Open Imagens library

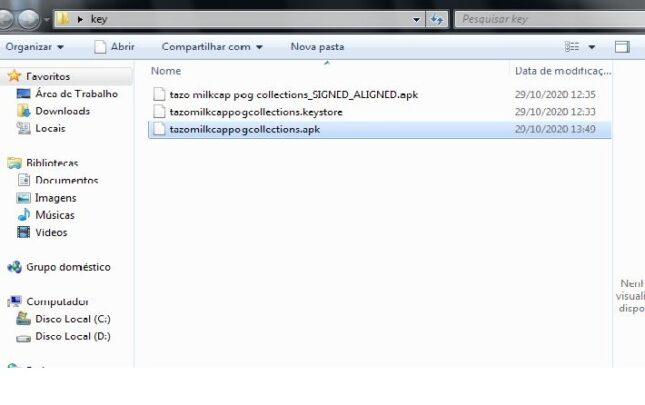tap(56, 198)
